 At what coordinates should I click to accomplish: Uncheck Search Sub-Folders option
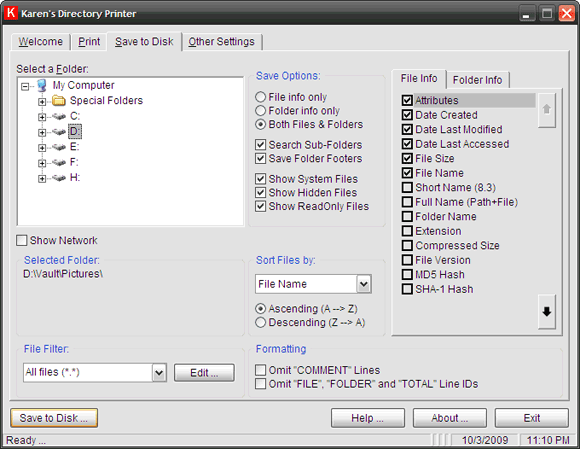(x=260, y=145)
